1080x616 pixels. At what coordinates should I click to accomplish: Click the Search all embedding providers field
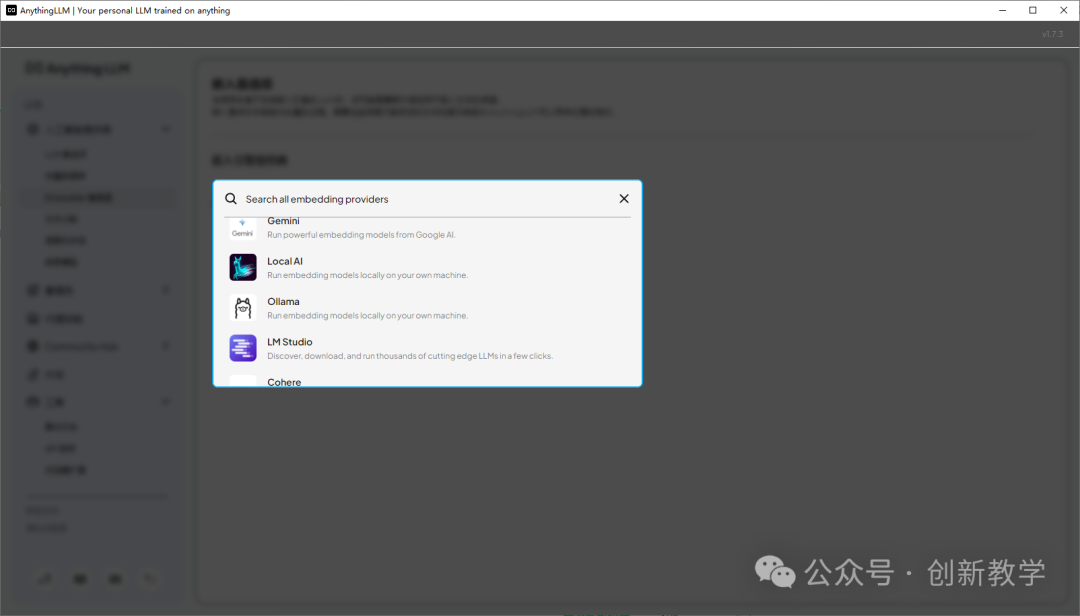(x=427, y=199)
